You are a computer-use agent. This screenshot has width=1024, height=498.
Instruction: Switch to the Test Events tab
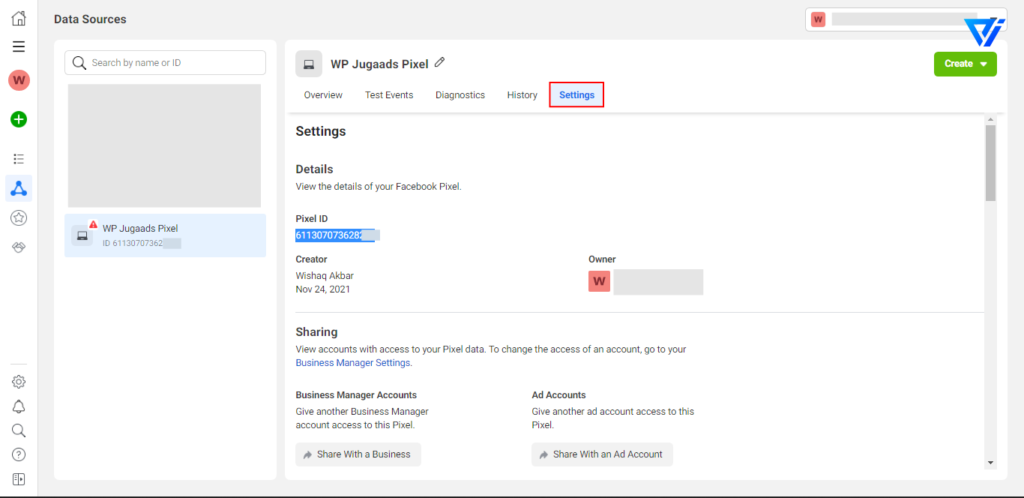[389, 95]
